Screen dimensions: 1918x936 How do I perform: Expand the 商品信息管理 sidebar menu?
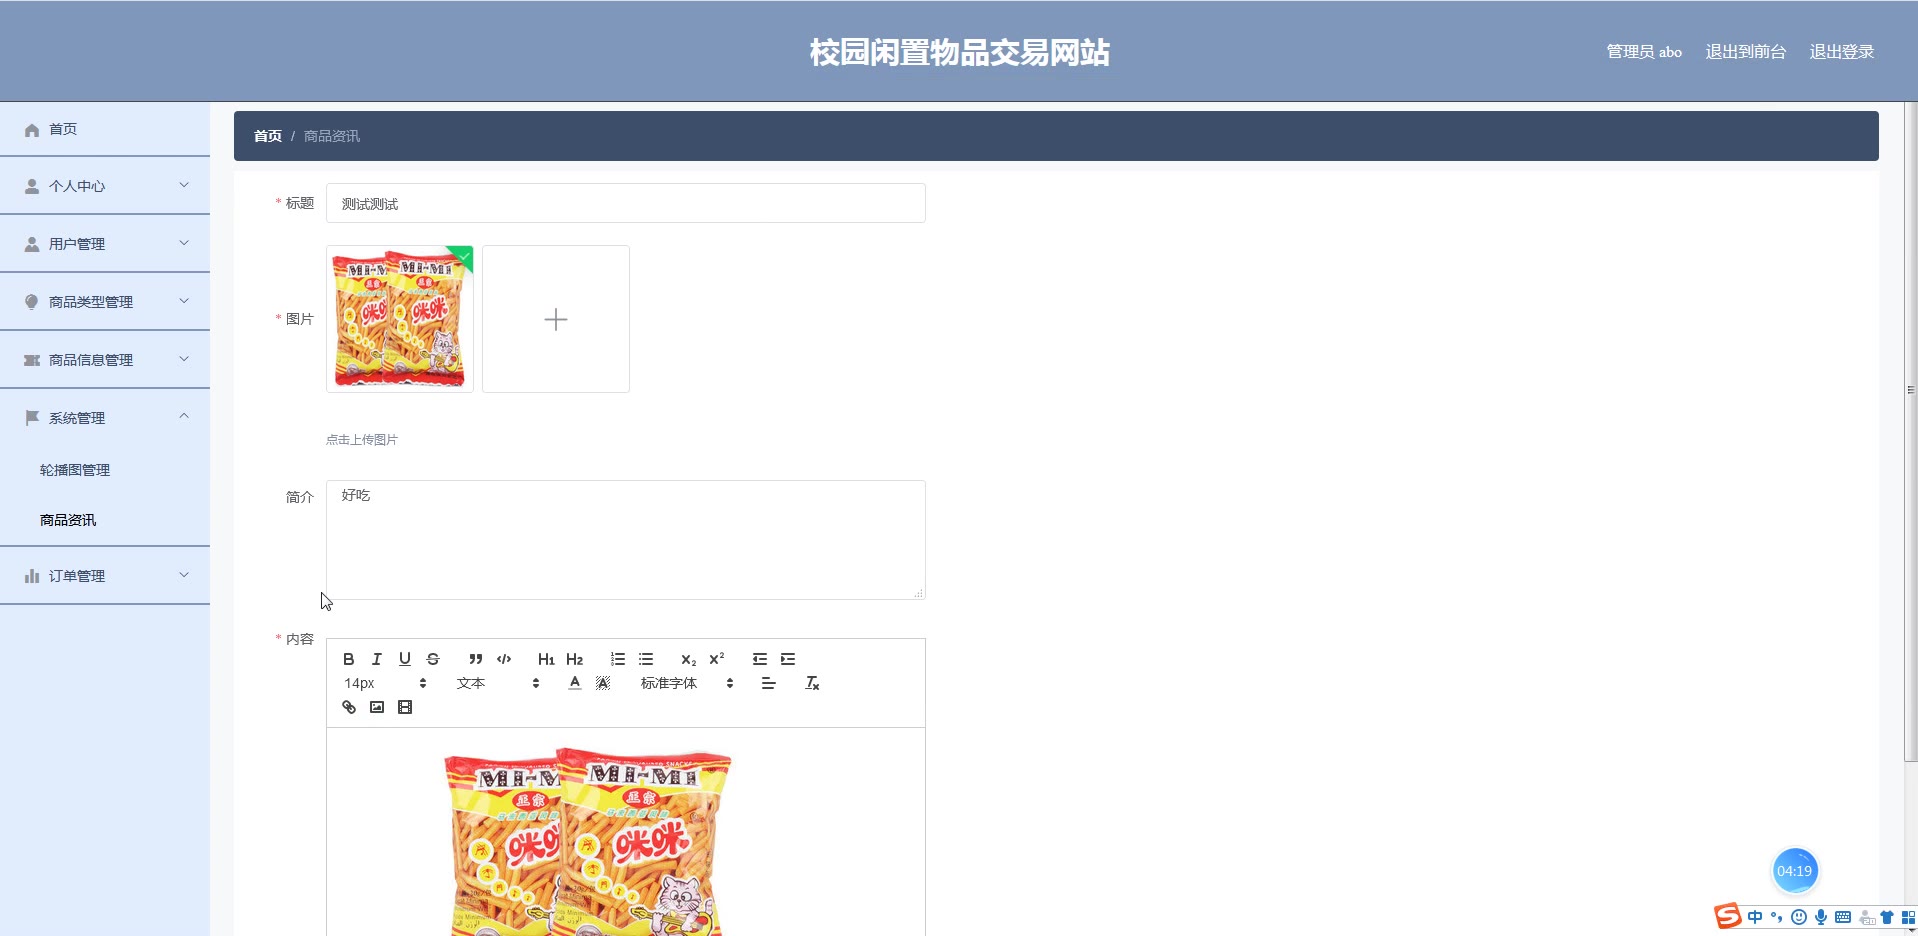click(x=105, y=360)
